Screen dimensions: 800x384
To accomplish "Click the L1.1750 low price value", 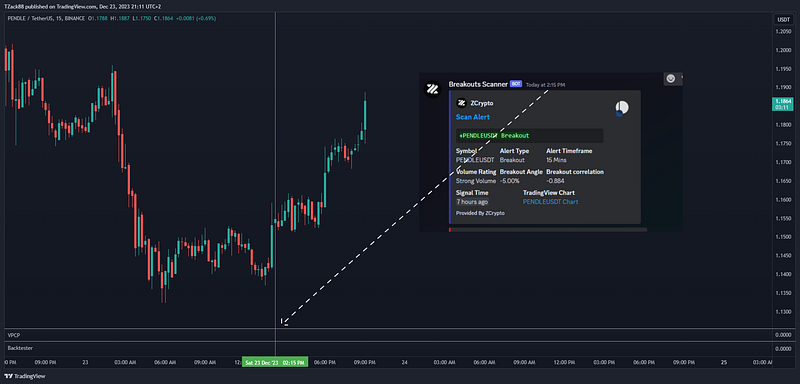I will point(143,18).
